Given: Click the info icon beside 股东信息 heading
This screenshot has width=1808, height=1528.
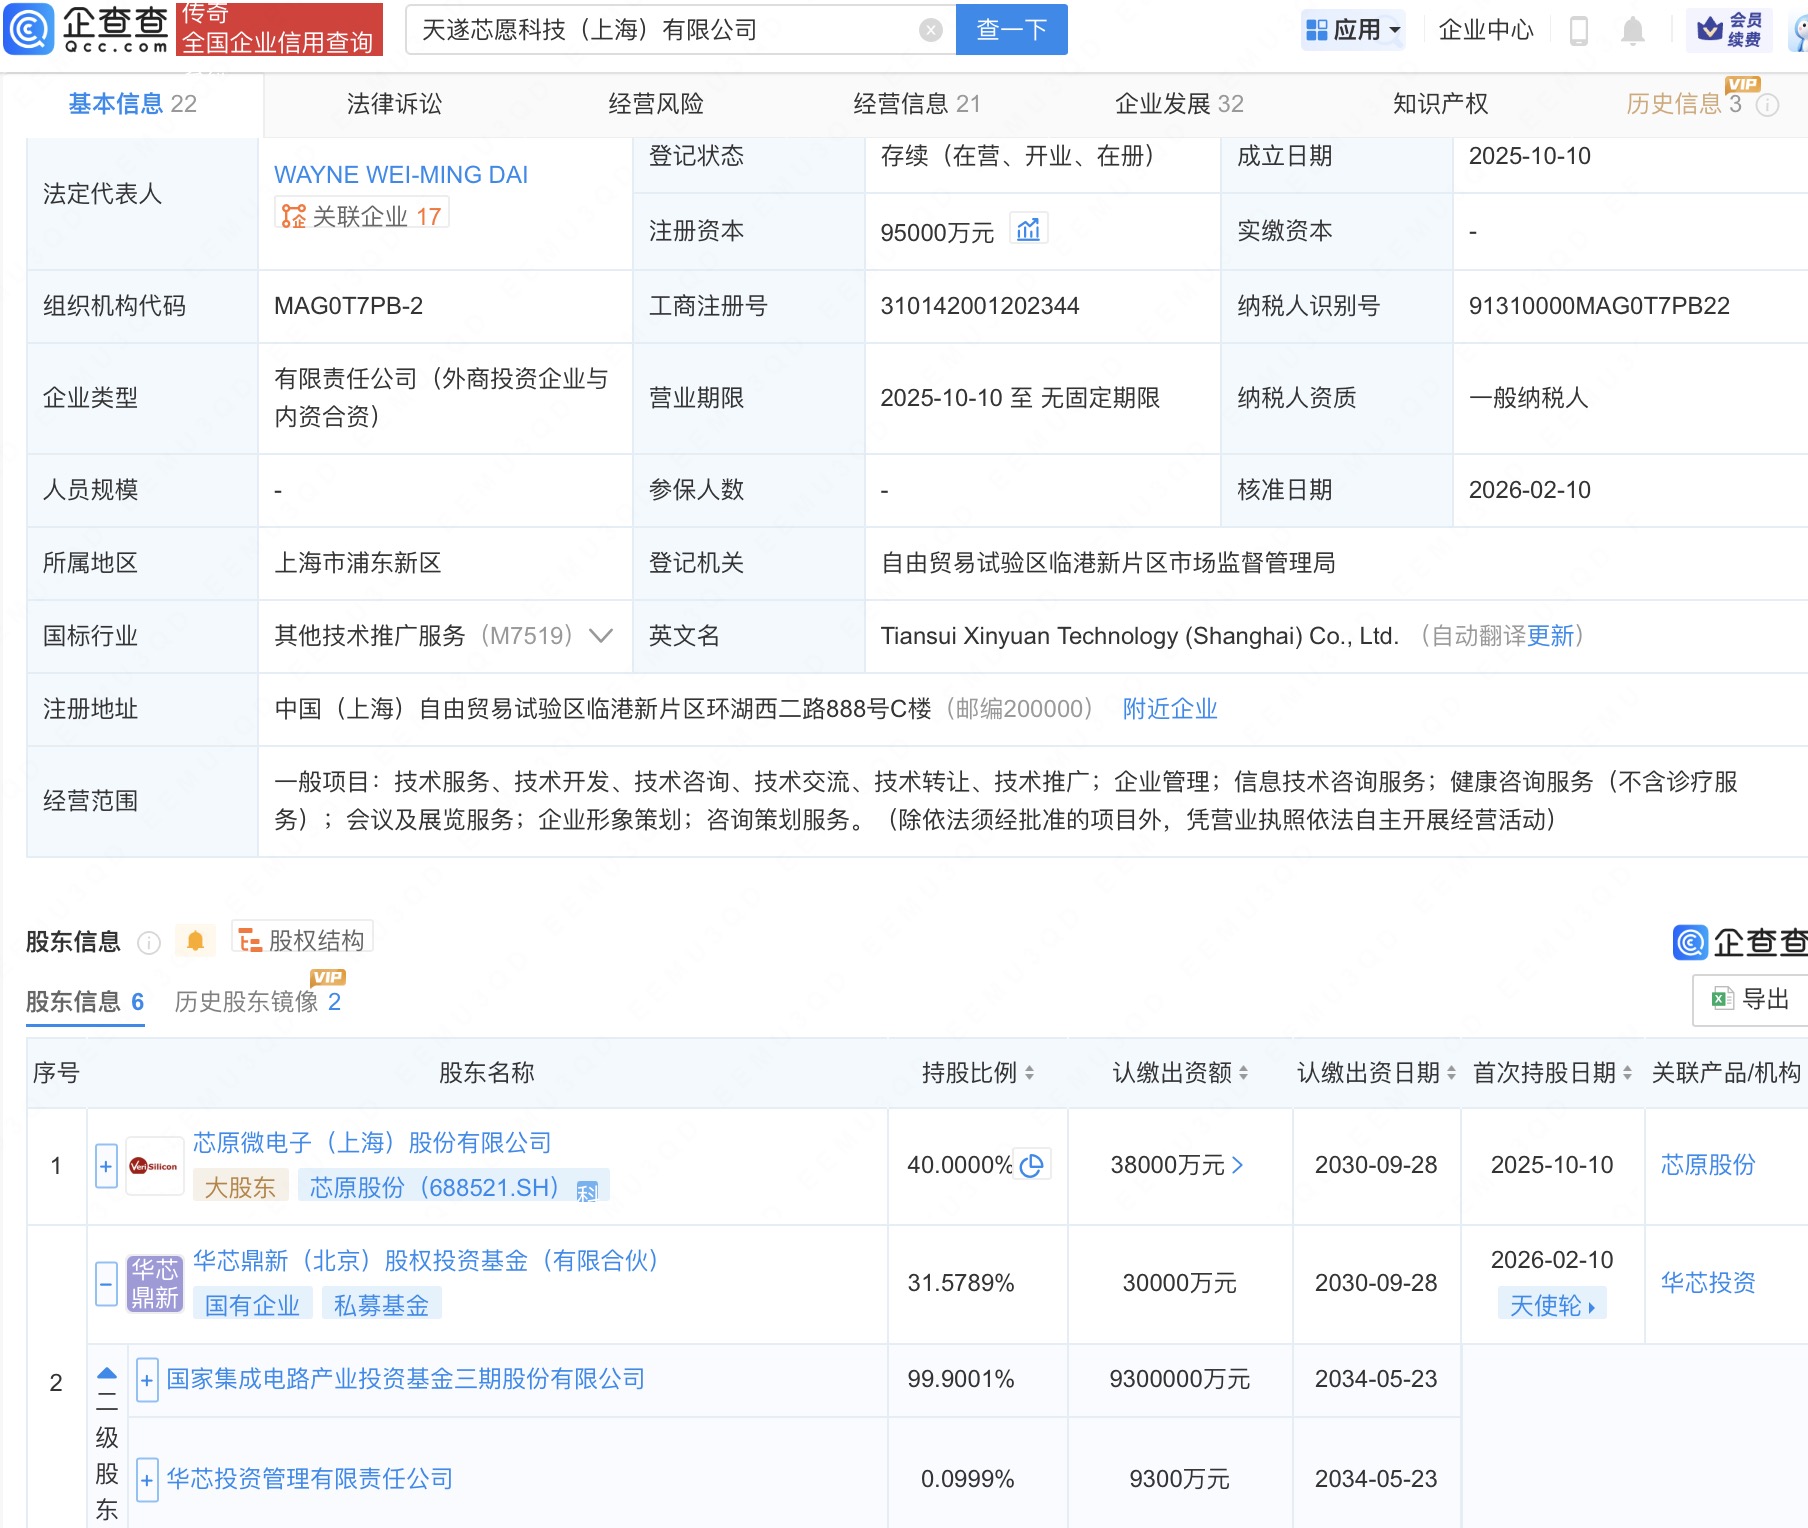Looking at the screenshot, I should [148, 943].
